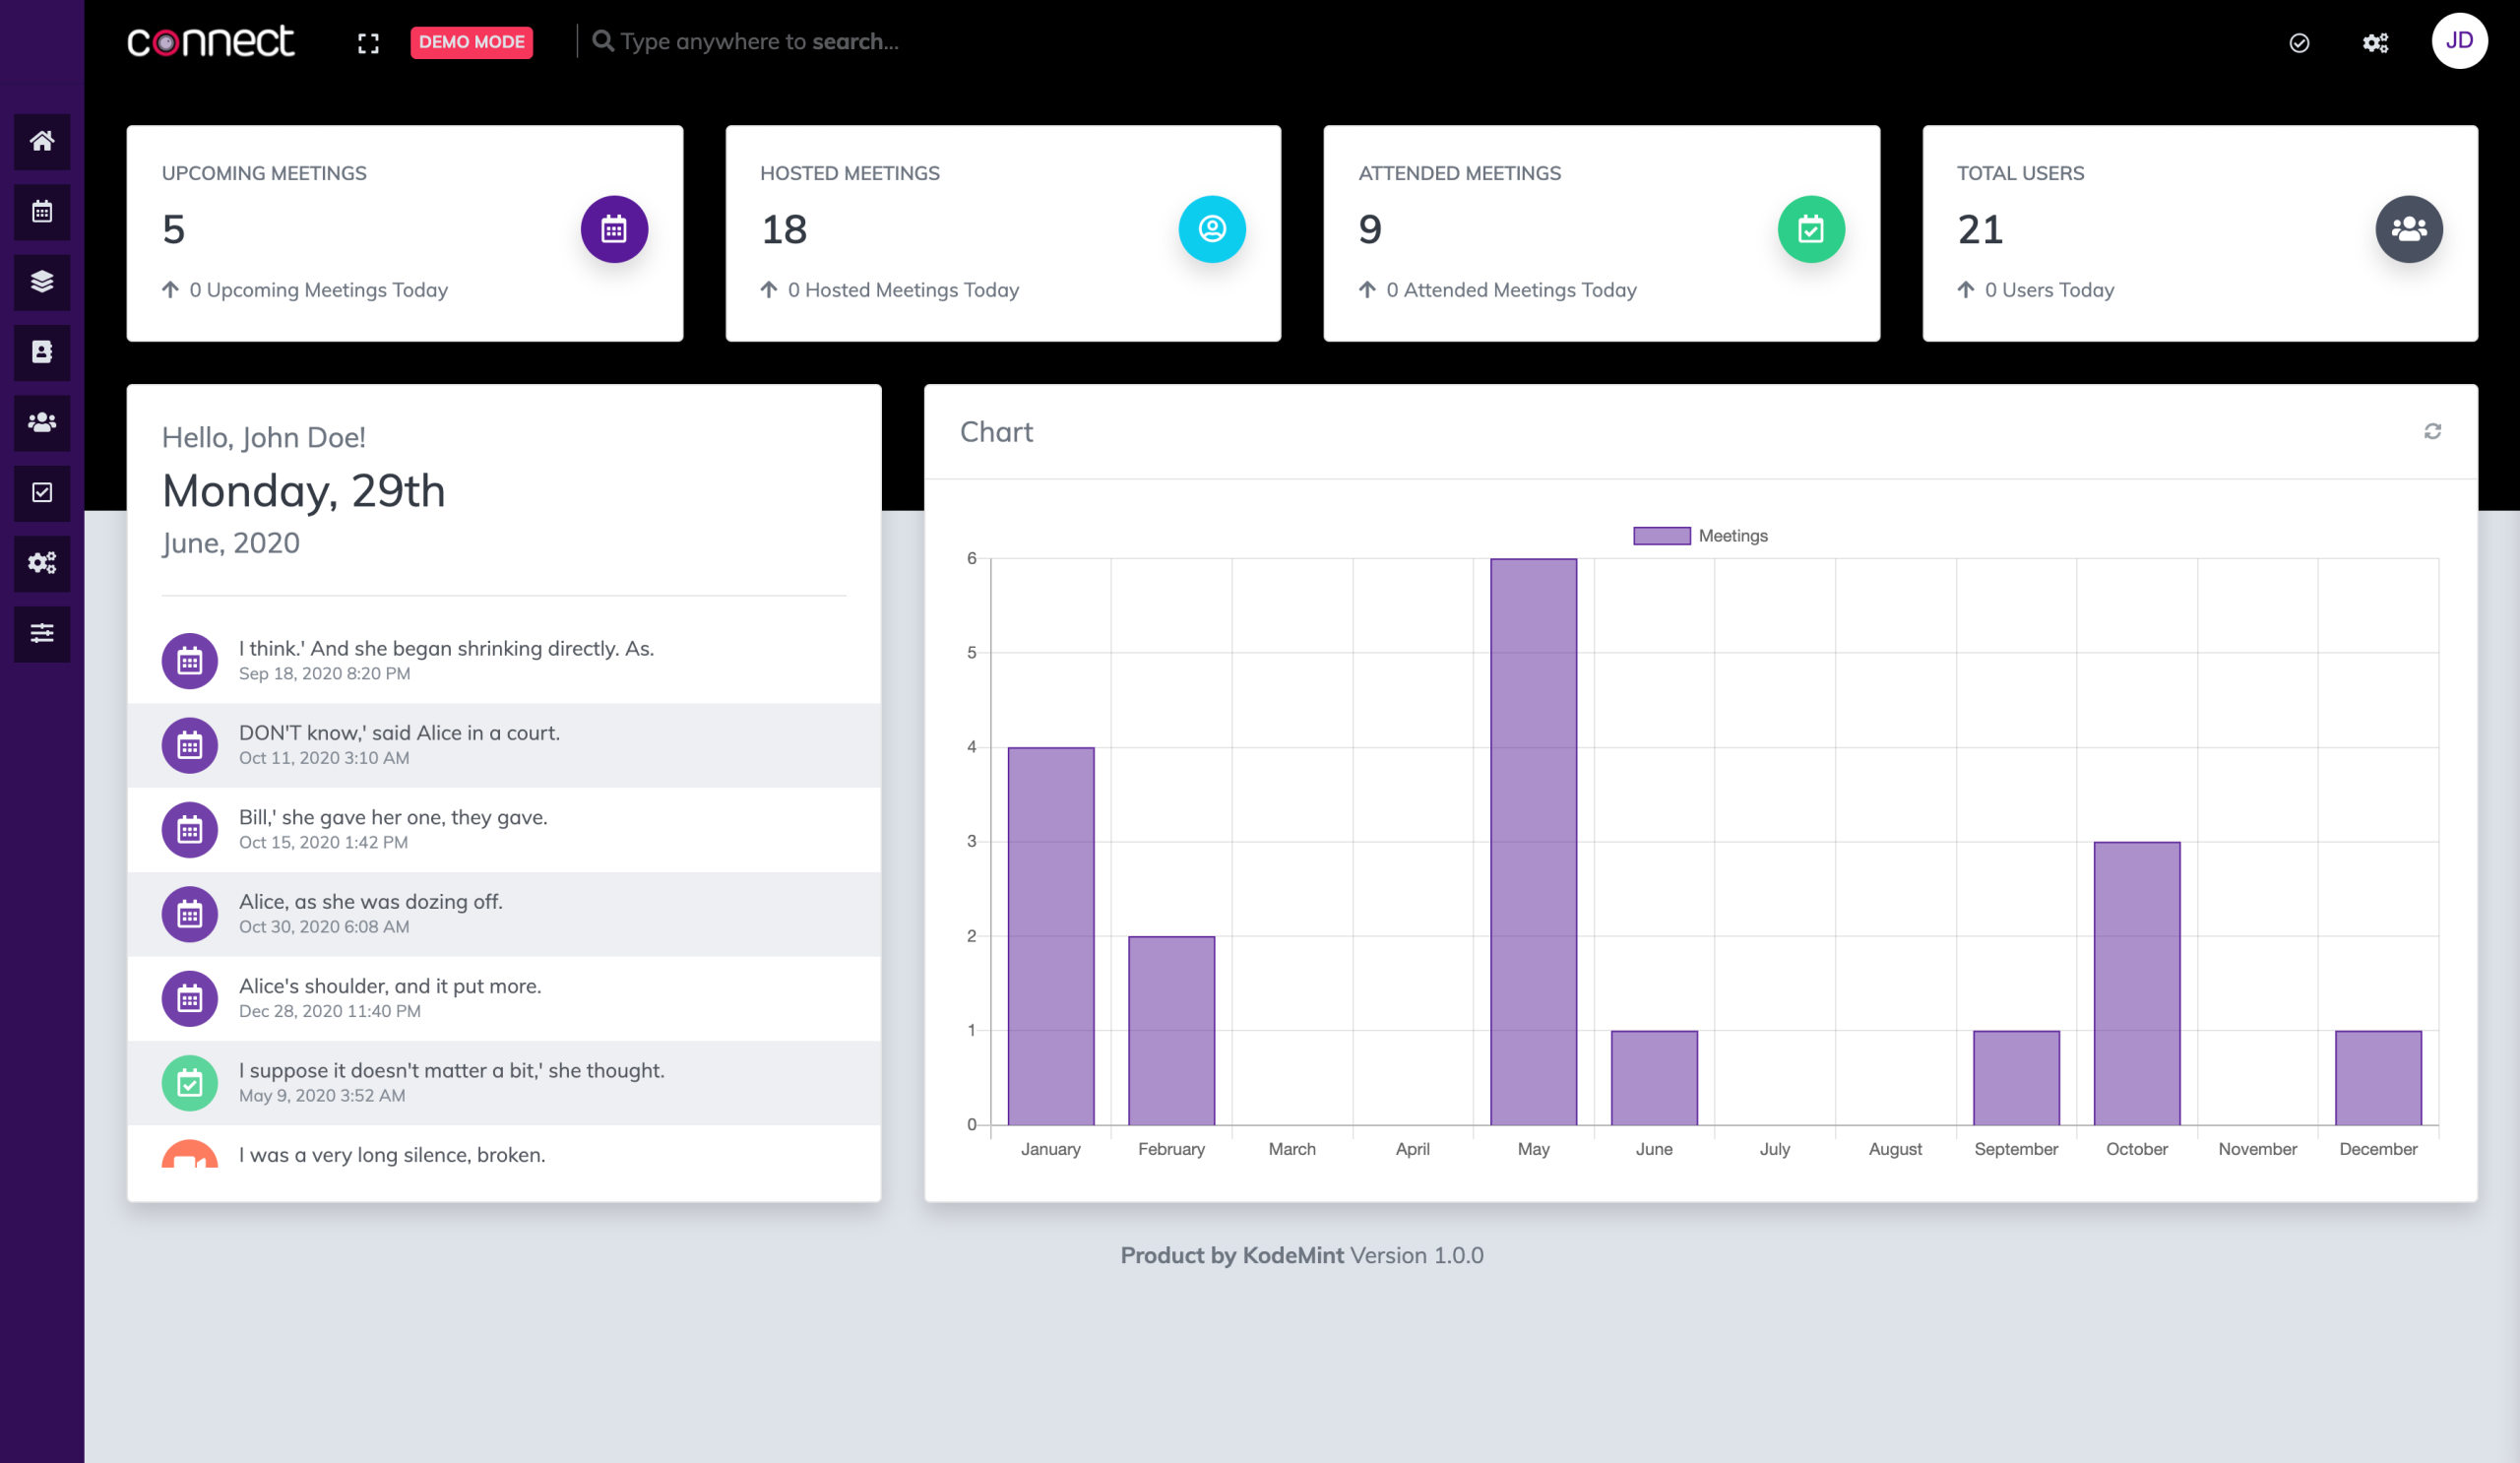Screen dimensions: 2520x1463
Task: Select the meeting entry starting with DON'T know
Action: click(400, 744)
